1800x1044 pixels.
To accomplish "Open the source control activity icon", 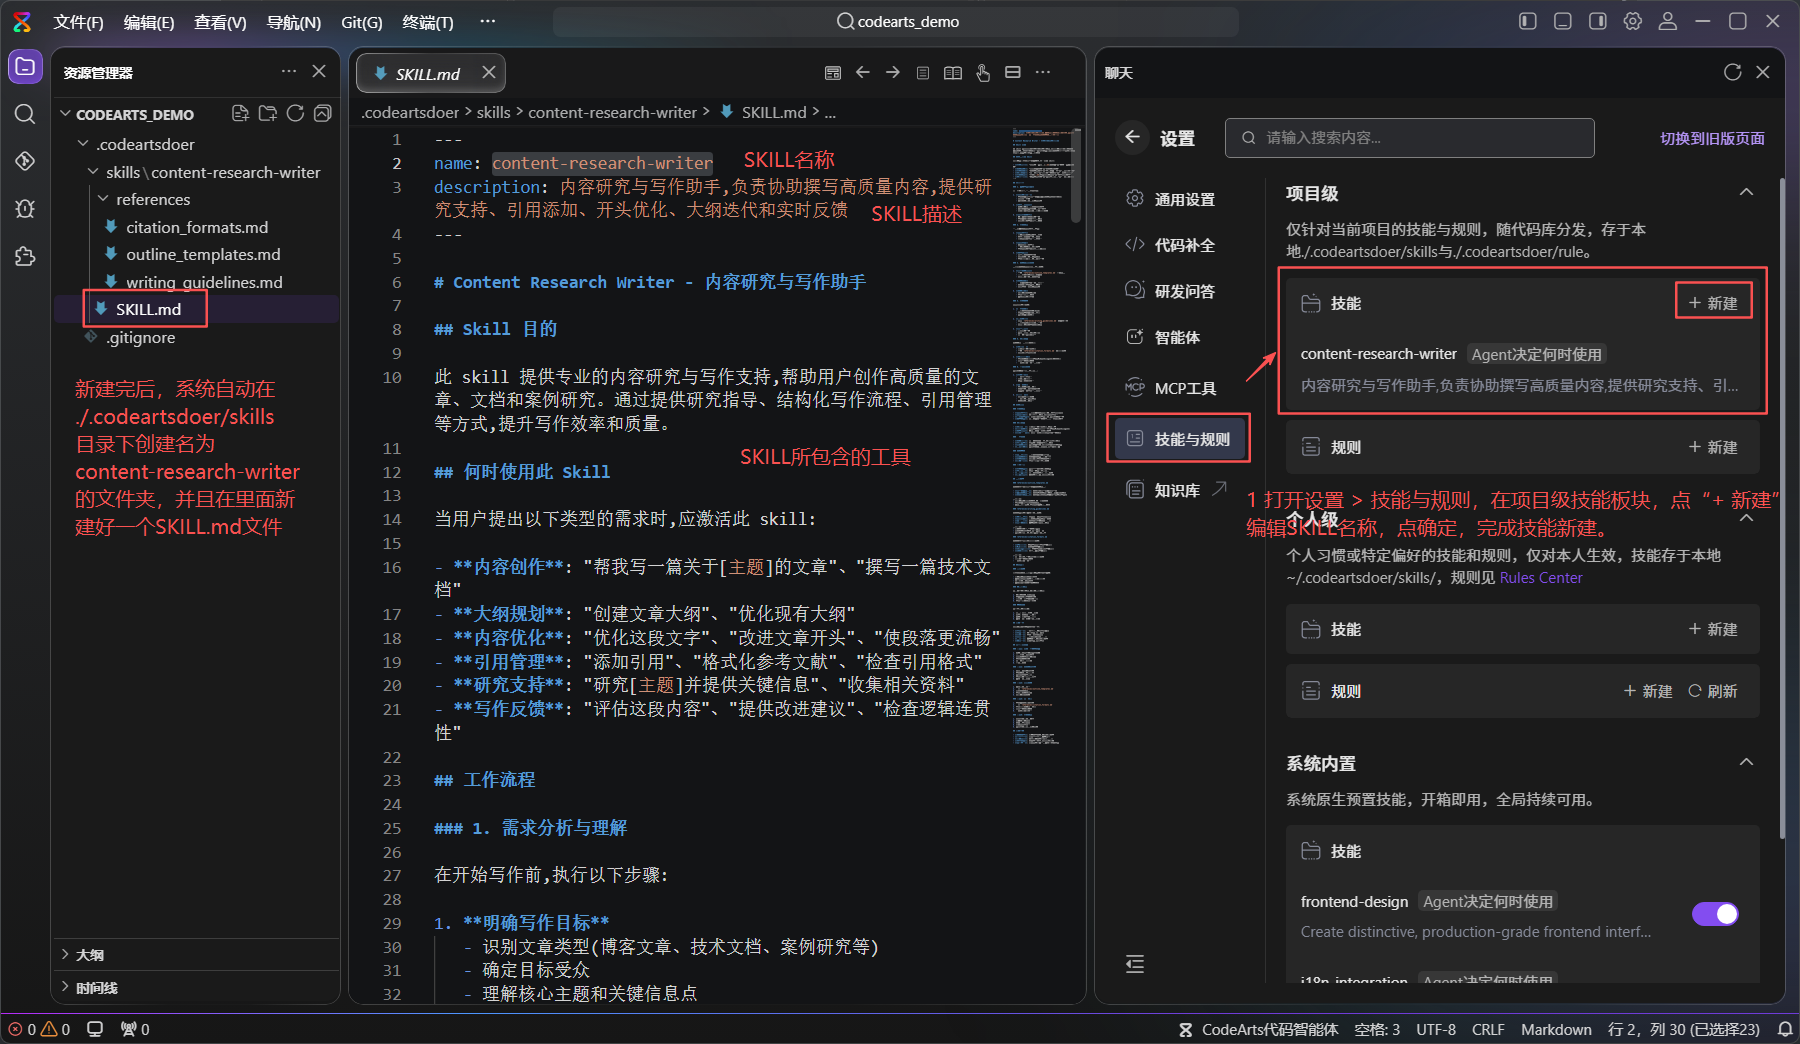I will 25,161.
